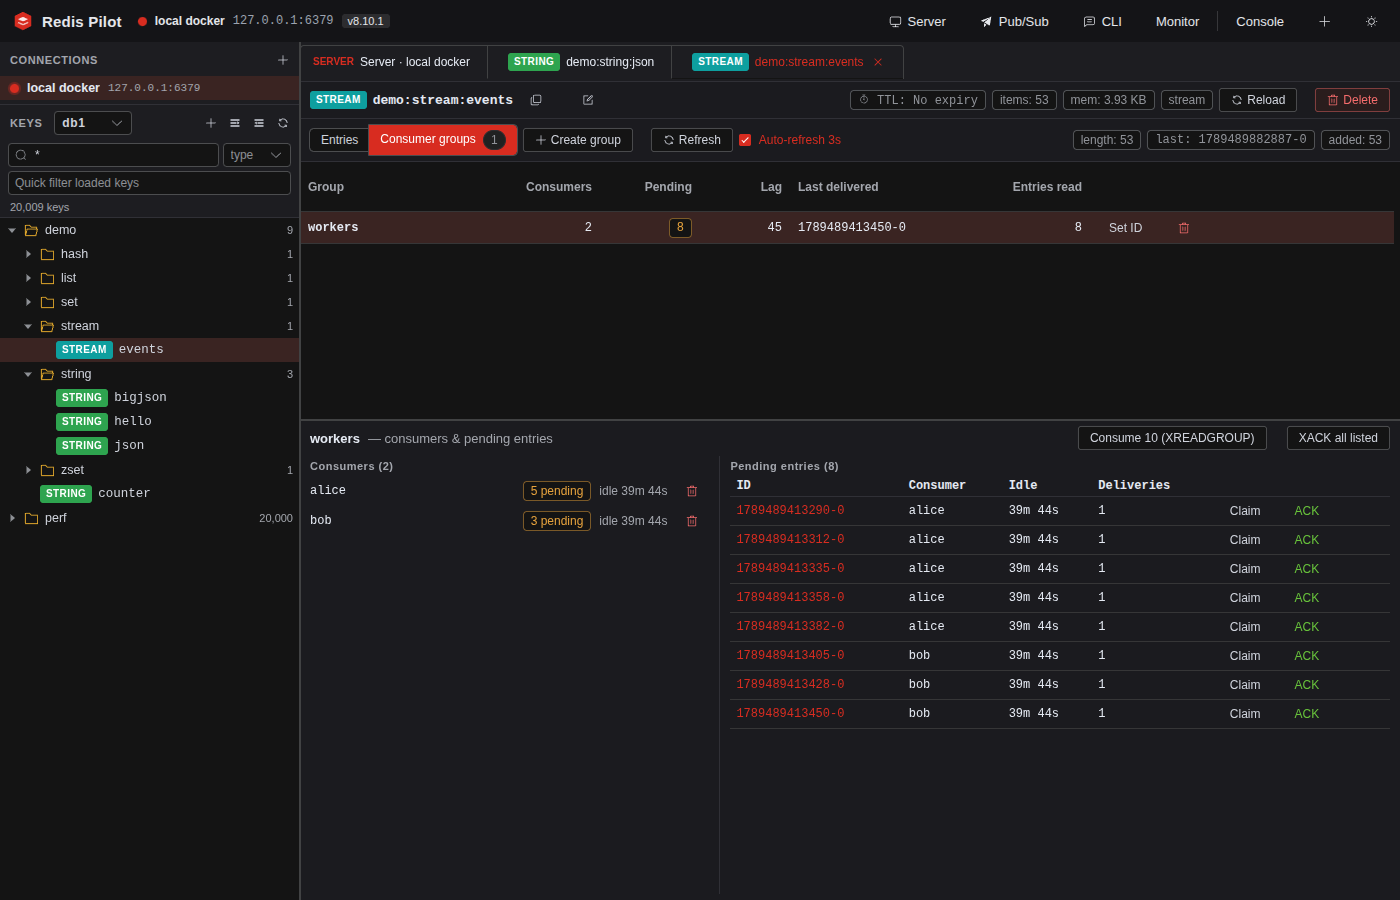The image size is (1400, 900).
Task: Claim pending entry 1789489413405-0
Action: 1245,656
